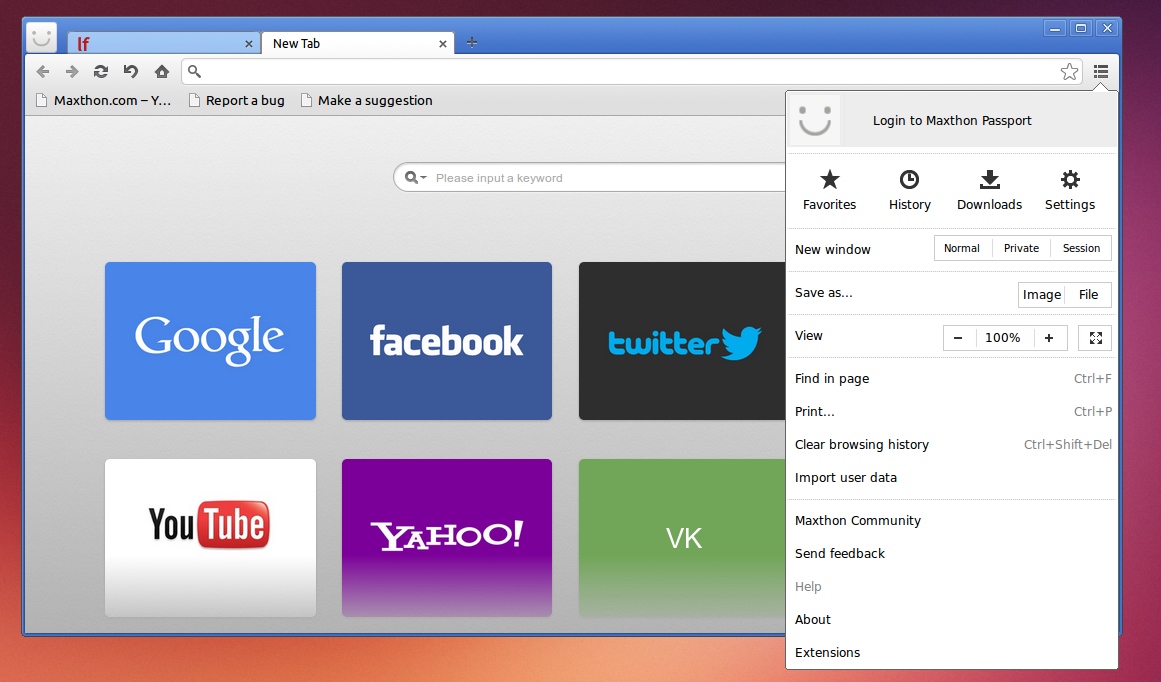The image size is (1161, 682).
Task: Open the VK speed dial tile
Action: (x=682, y=538)
